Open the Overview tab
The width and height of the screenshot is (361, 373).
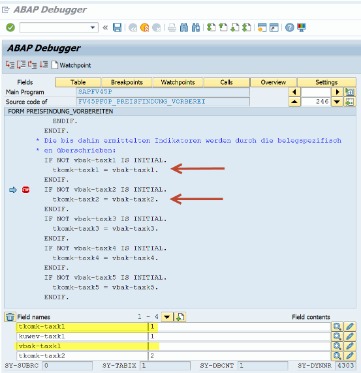point(273,82)
